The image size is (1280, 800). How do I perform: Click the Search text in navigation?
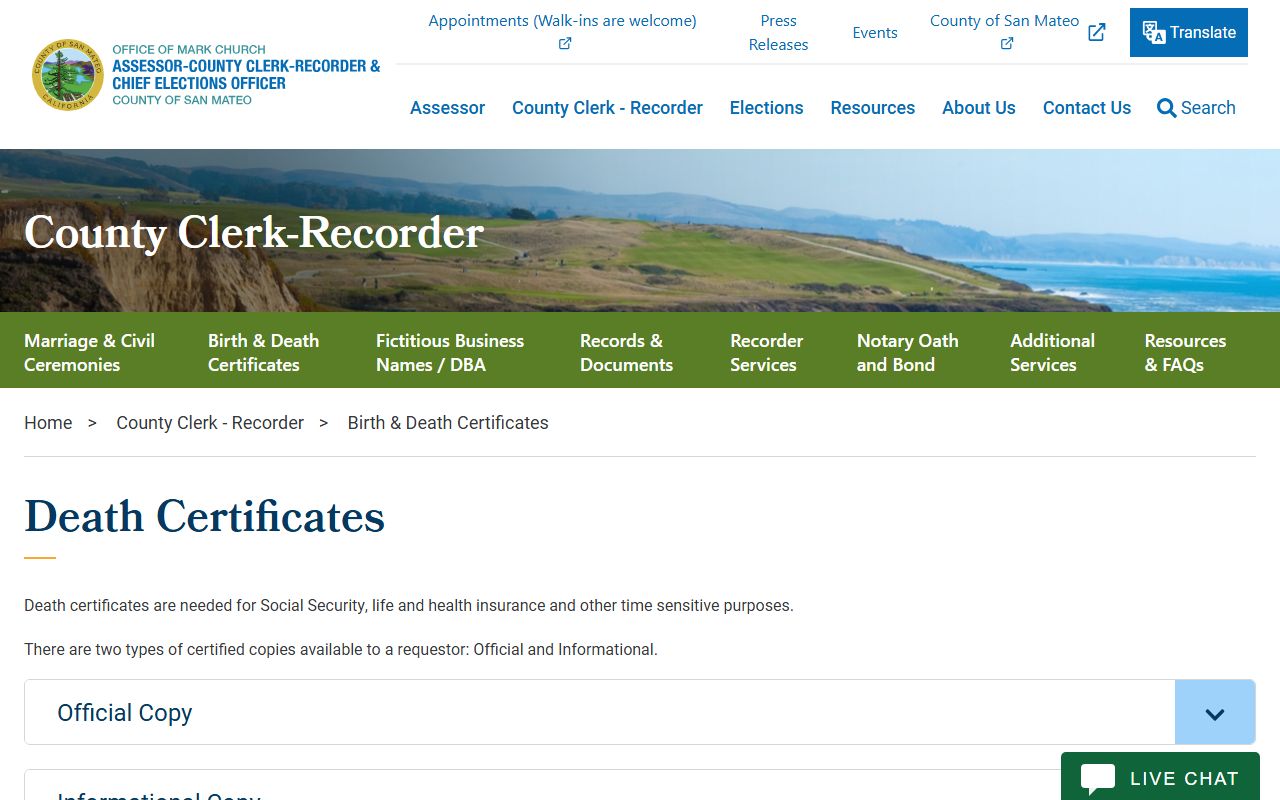point(1208,108)
